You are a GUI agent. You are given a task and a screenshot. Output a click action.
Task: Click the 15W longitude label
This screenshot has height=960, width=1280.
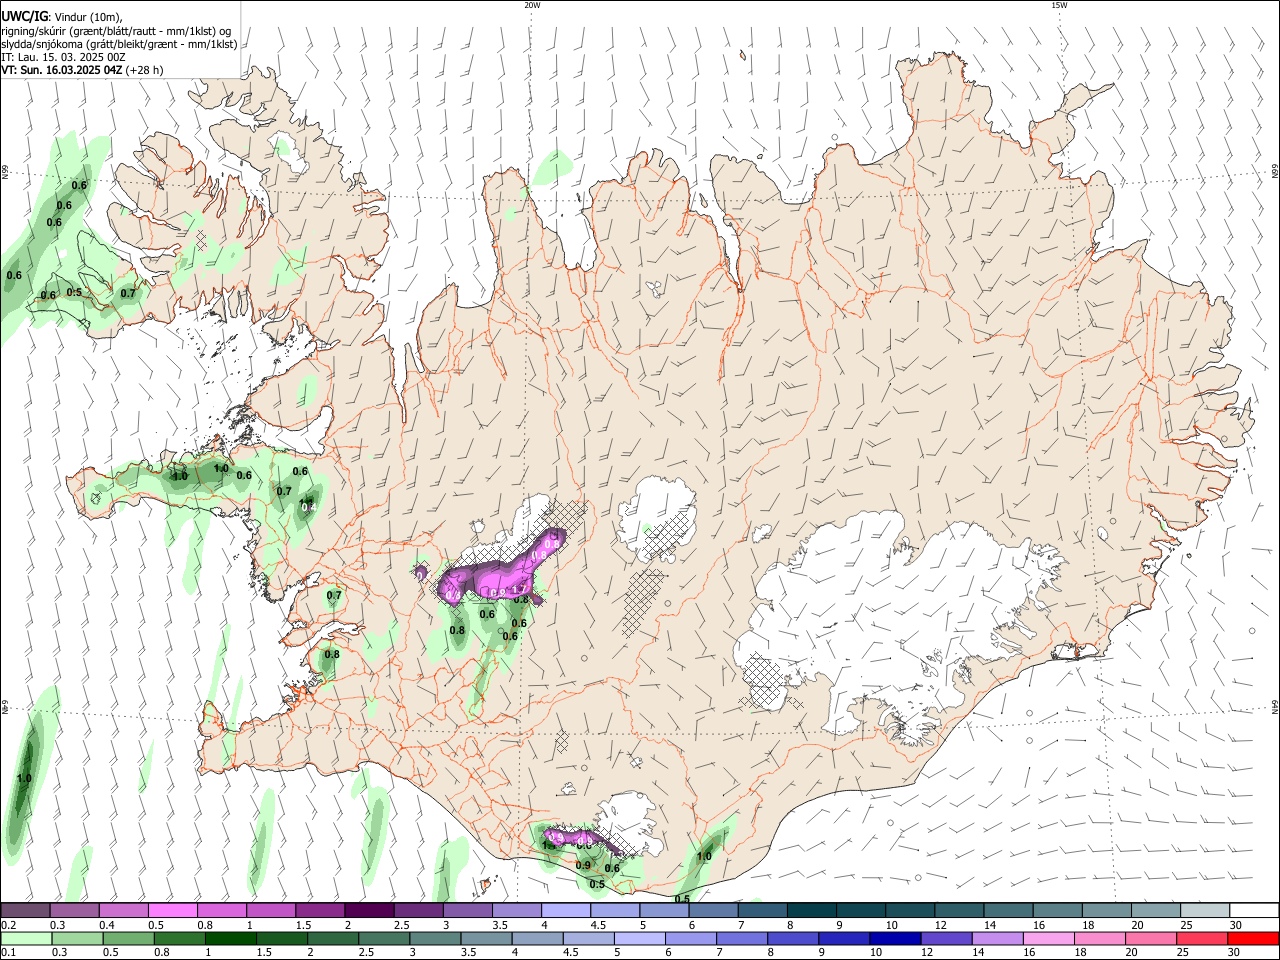point(1059,5)
